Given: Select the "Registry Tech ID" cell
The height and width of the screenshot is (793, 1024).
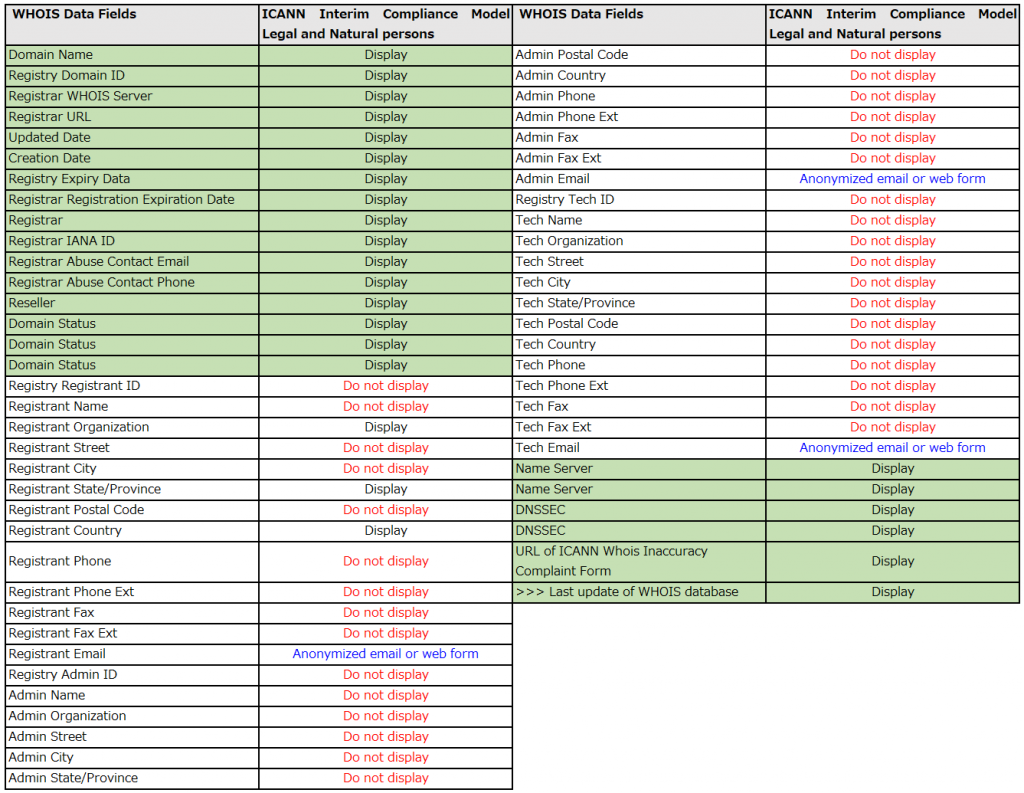Looking at the screenshot, I should click(x=639, y=200).
